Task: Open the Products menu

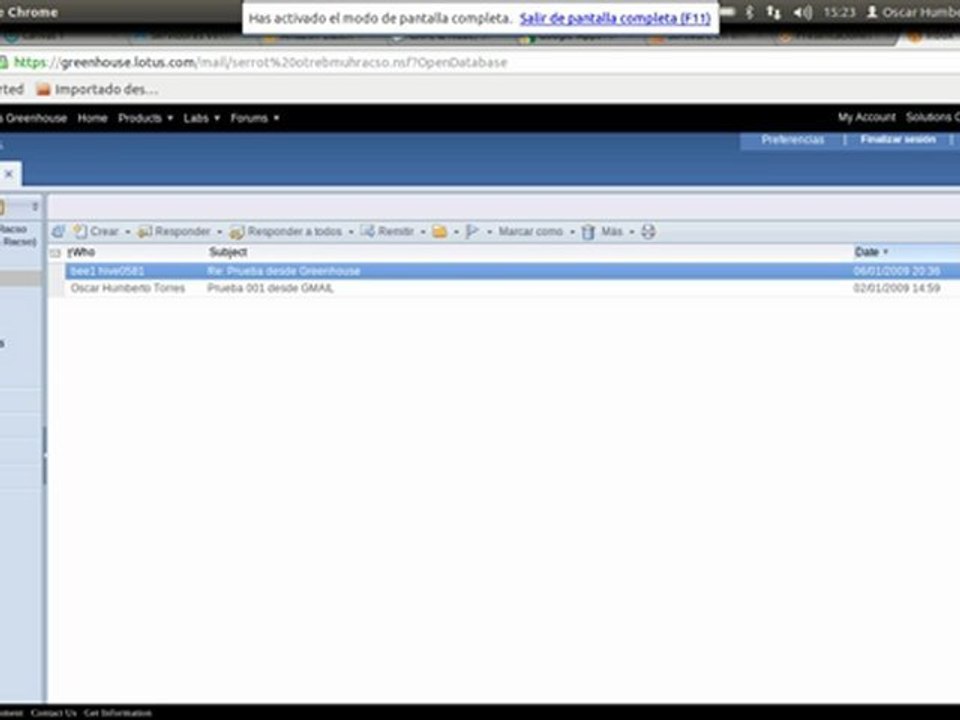Action: [145, 118]
